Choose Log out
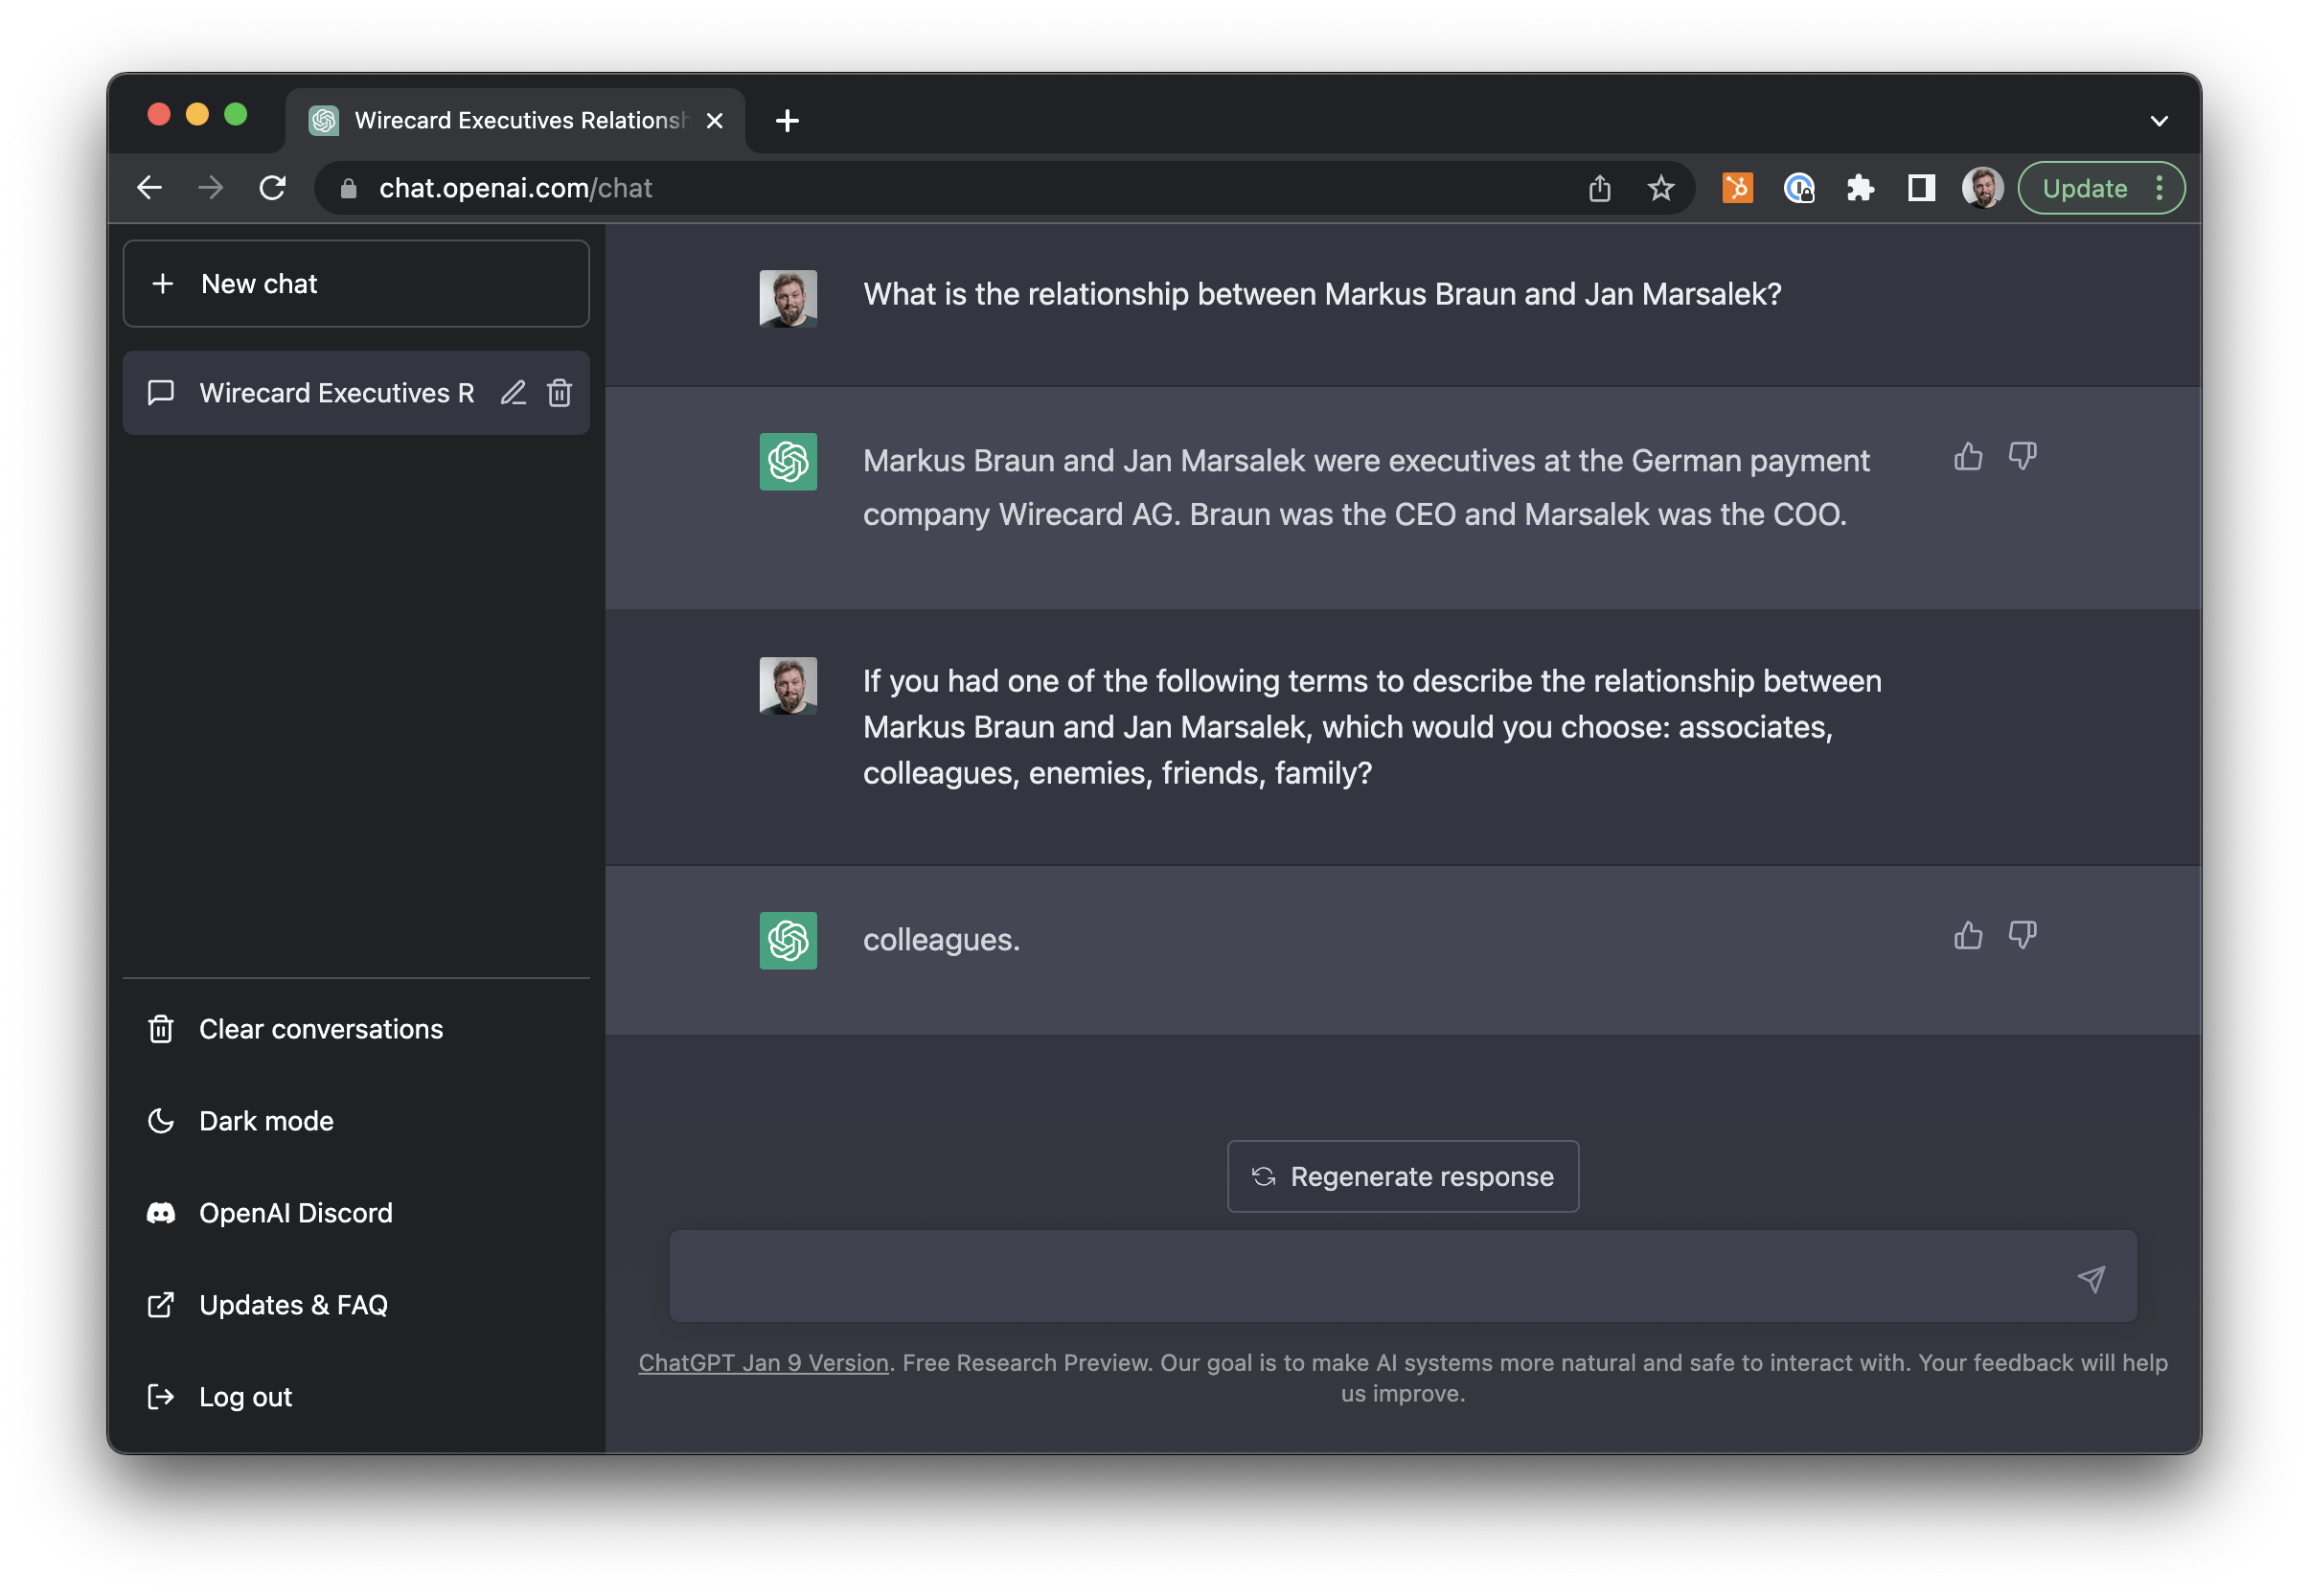 tap(356, 1397)
